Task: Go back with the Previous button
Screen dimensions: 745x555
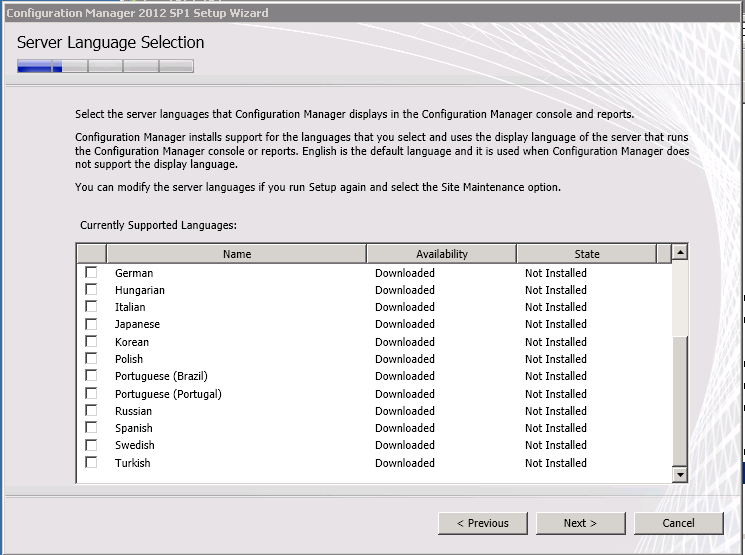Action: (483, 523)
